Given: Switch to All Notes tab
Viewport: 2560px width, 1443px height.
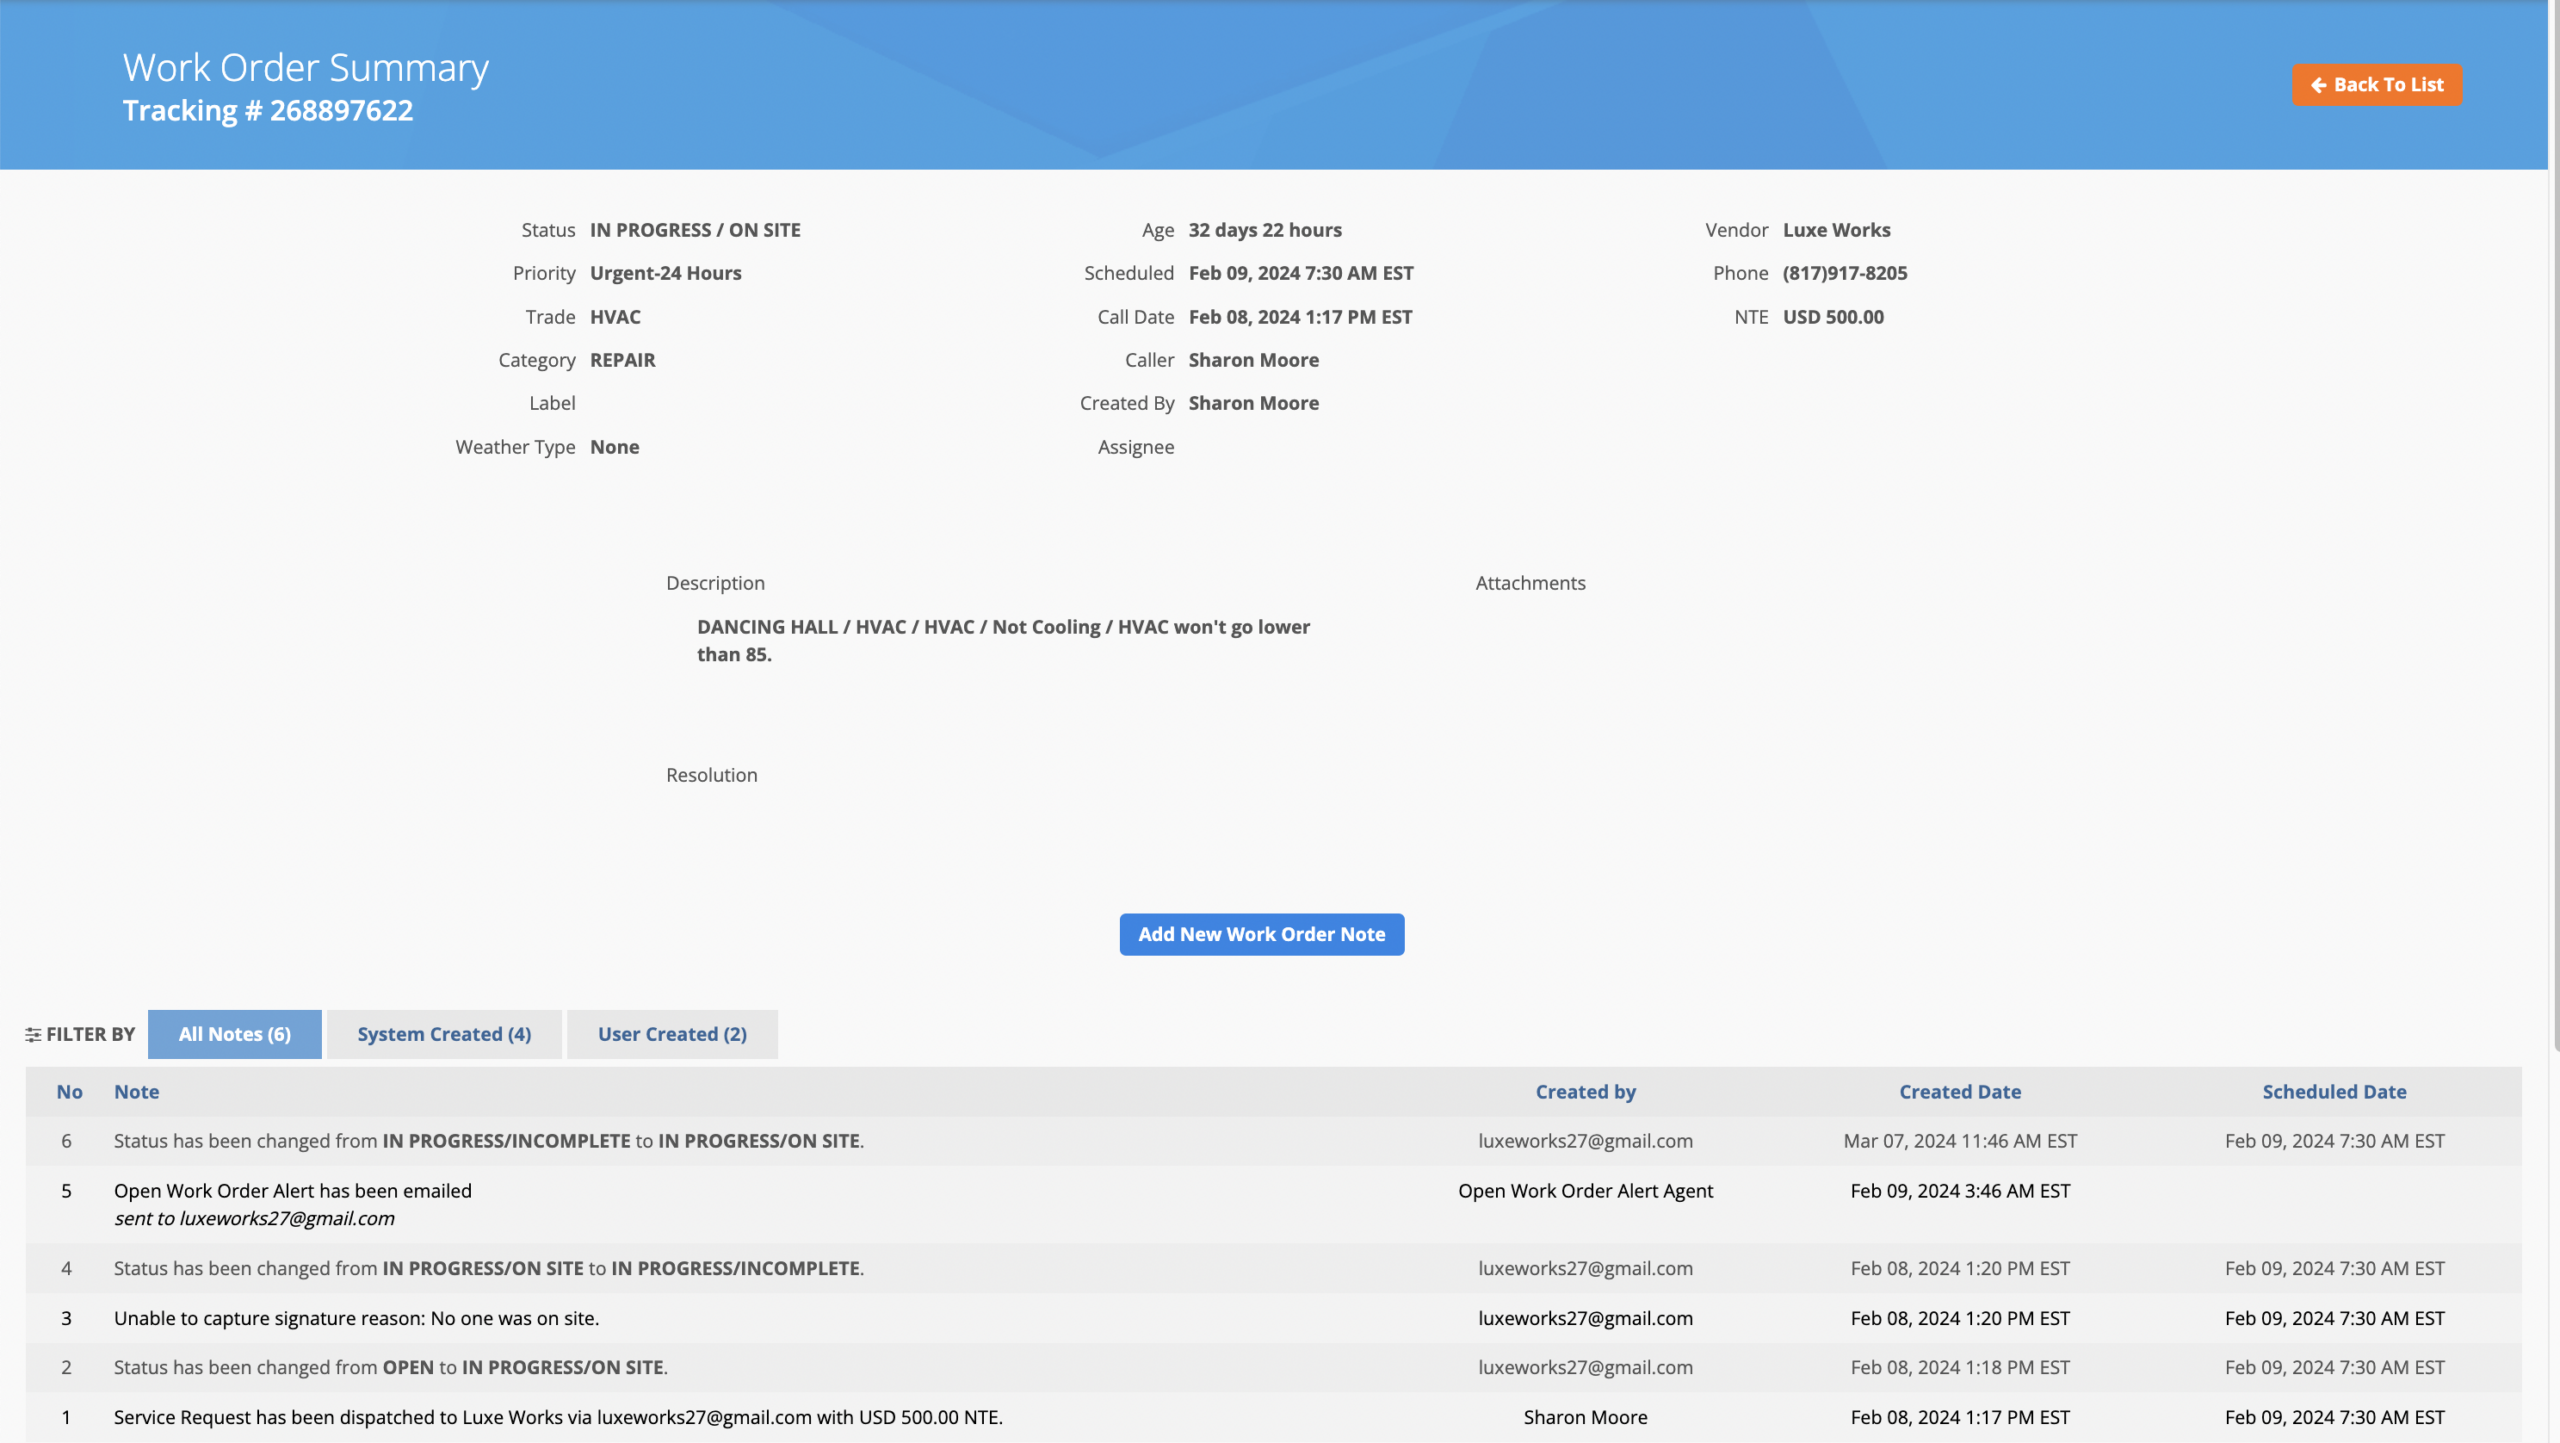Looking at the screenshot, I should point(234,1034).
